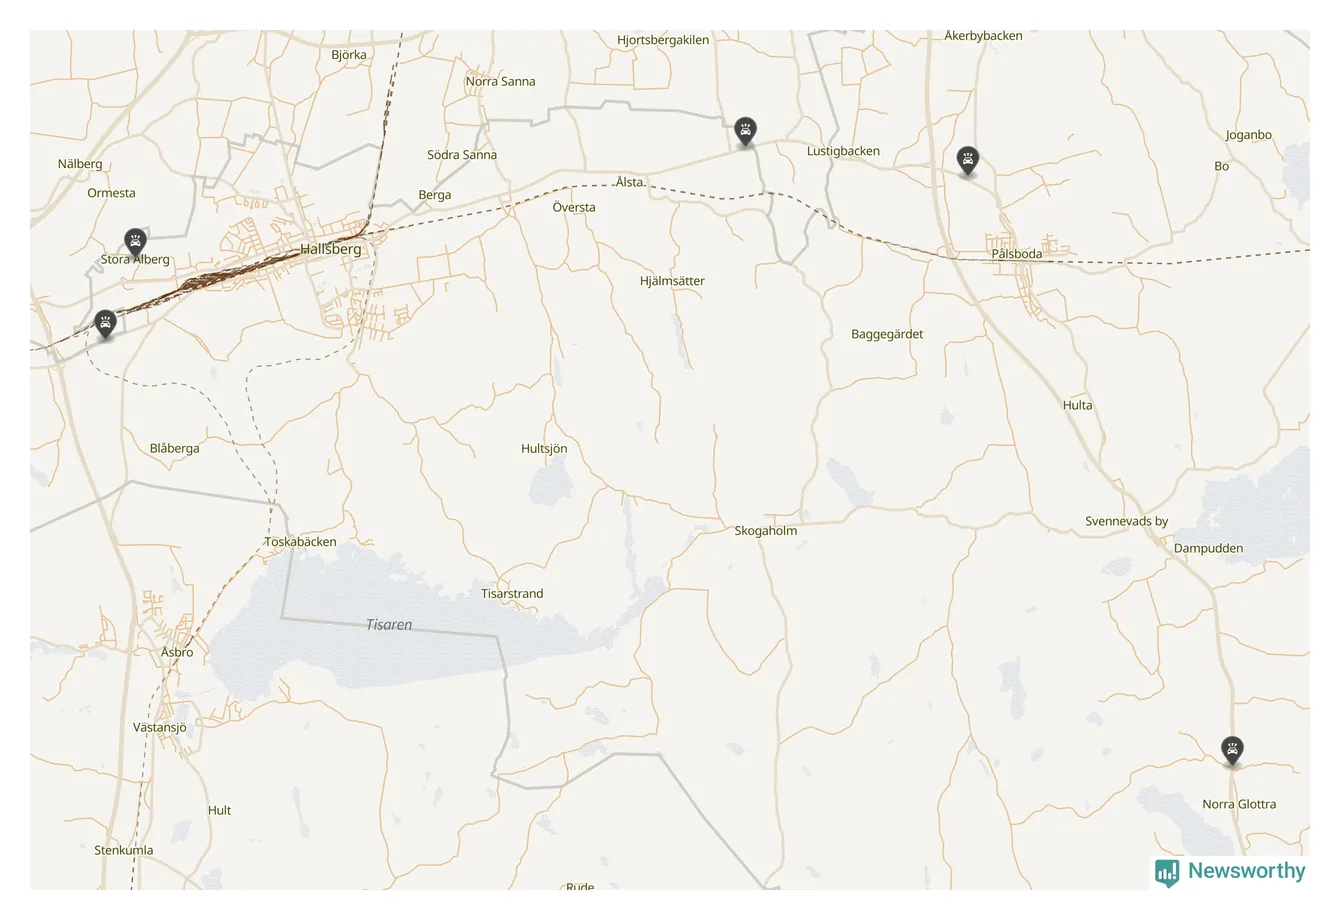The image size is (1340, 920).
Task: Select the Baggegärdet place label
Action: [887, 334]
